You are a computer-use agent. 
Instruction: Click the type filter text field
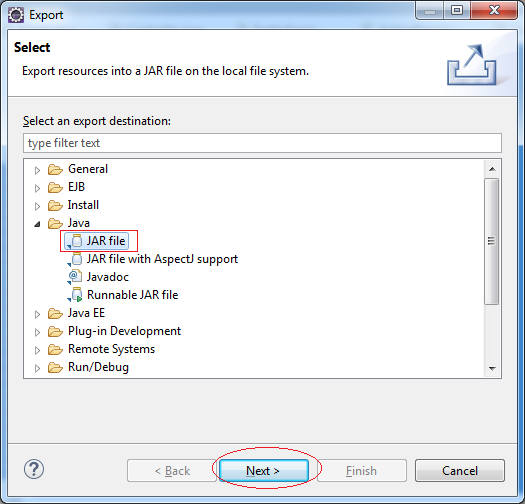[262, 143]
